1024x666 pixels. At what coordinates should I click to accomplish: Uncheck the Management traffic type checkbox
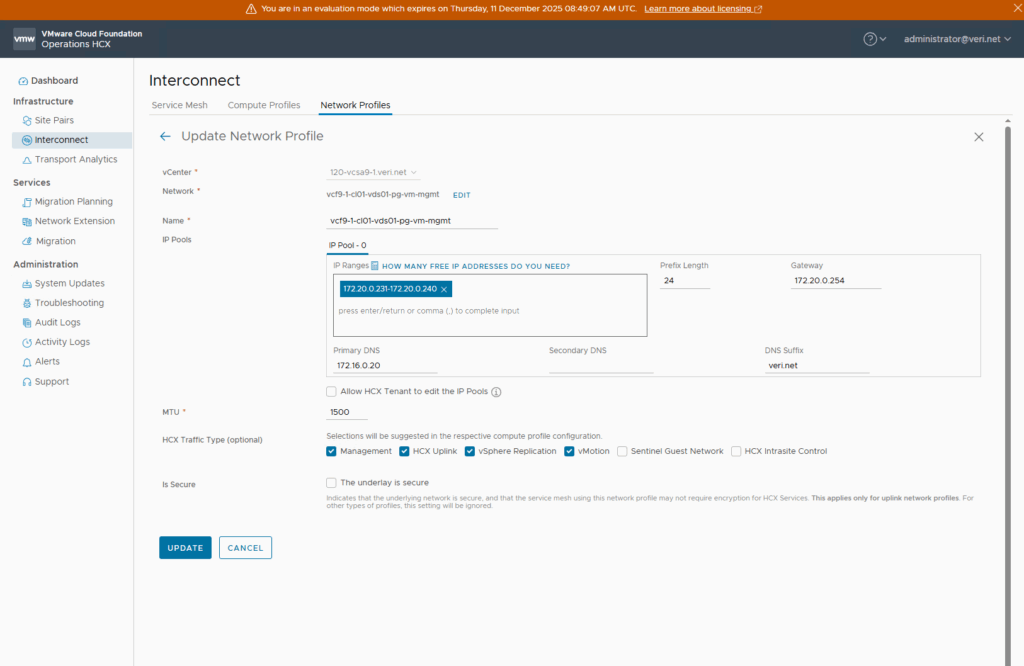(x=332, y=451)
